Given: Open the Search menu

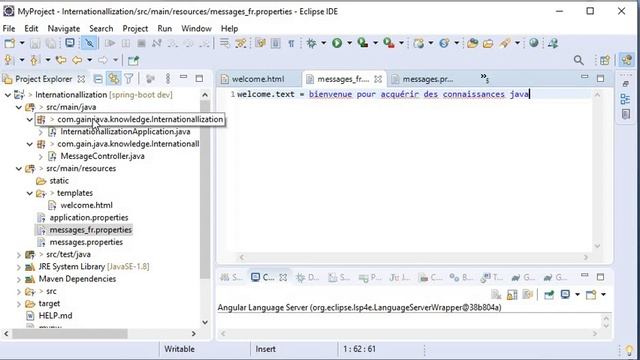Looking at the screenshot, I should (101, 29).
